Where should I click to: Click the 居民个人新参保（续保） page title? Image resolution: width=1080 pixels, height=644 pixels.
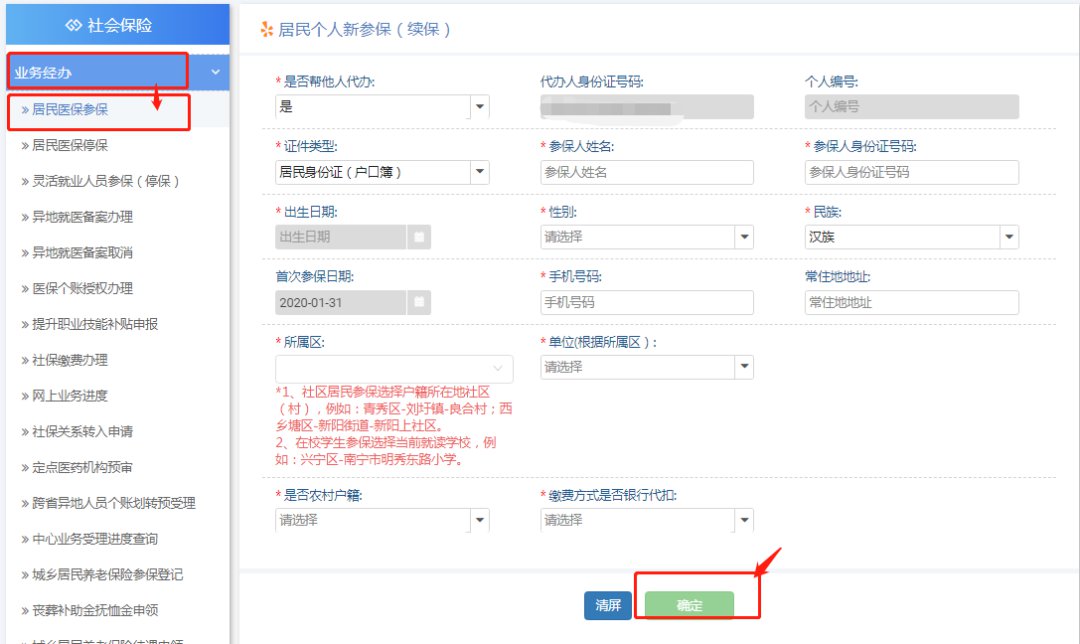(x=364, y=30)
